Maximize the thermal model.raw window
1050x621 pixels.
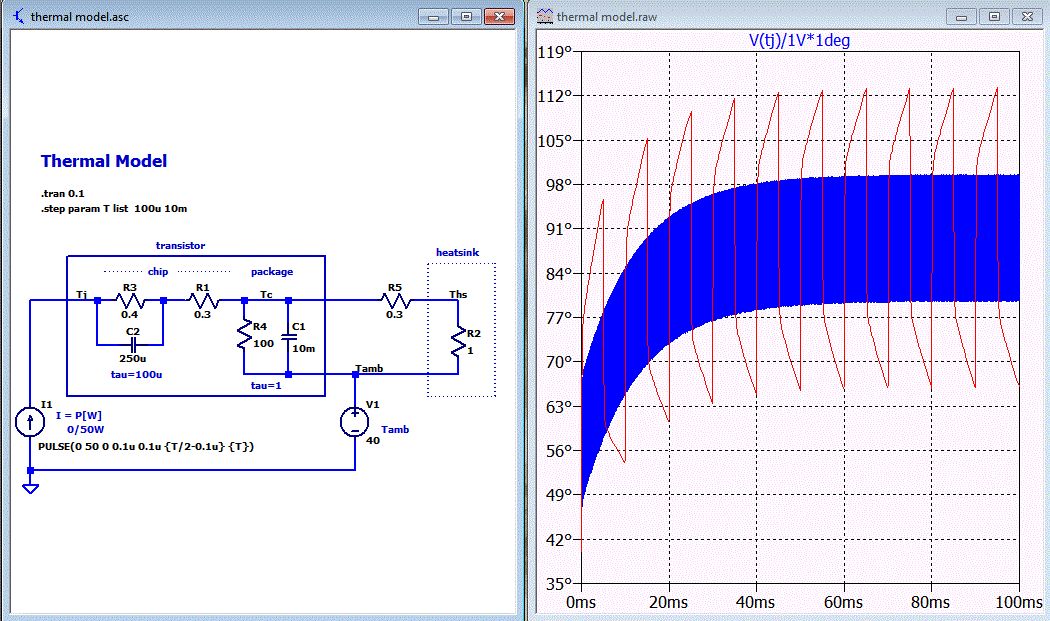(993, 16)
